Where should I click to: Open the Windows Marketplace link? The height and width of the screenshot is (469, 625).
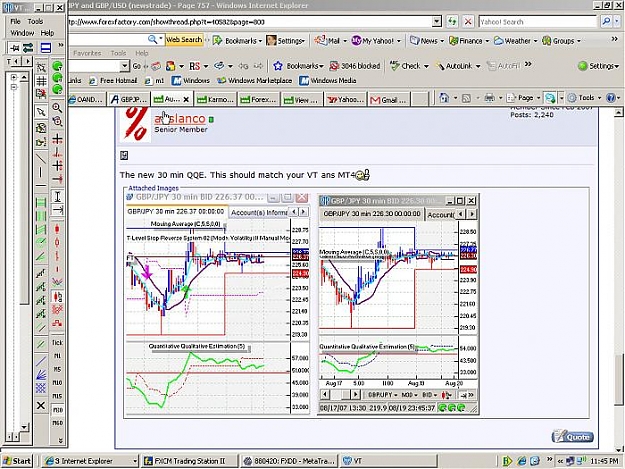(x=254, y=80)
